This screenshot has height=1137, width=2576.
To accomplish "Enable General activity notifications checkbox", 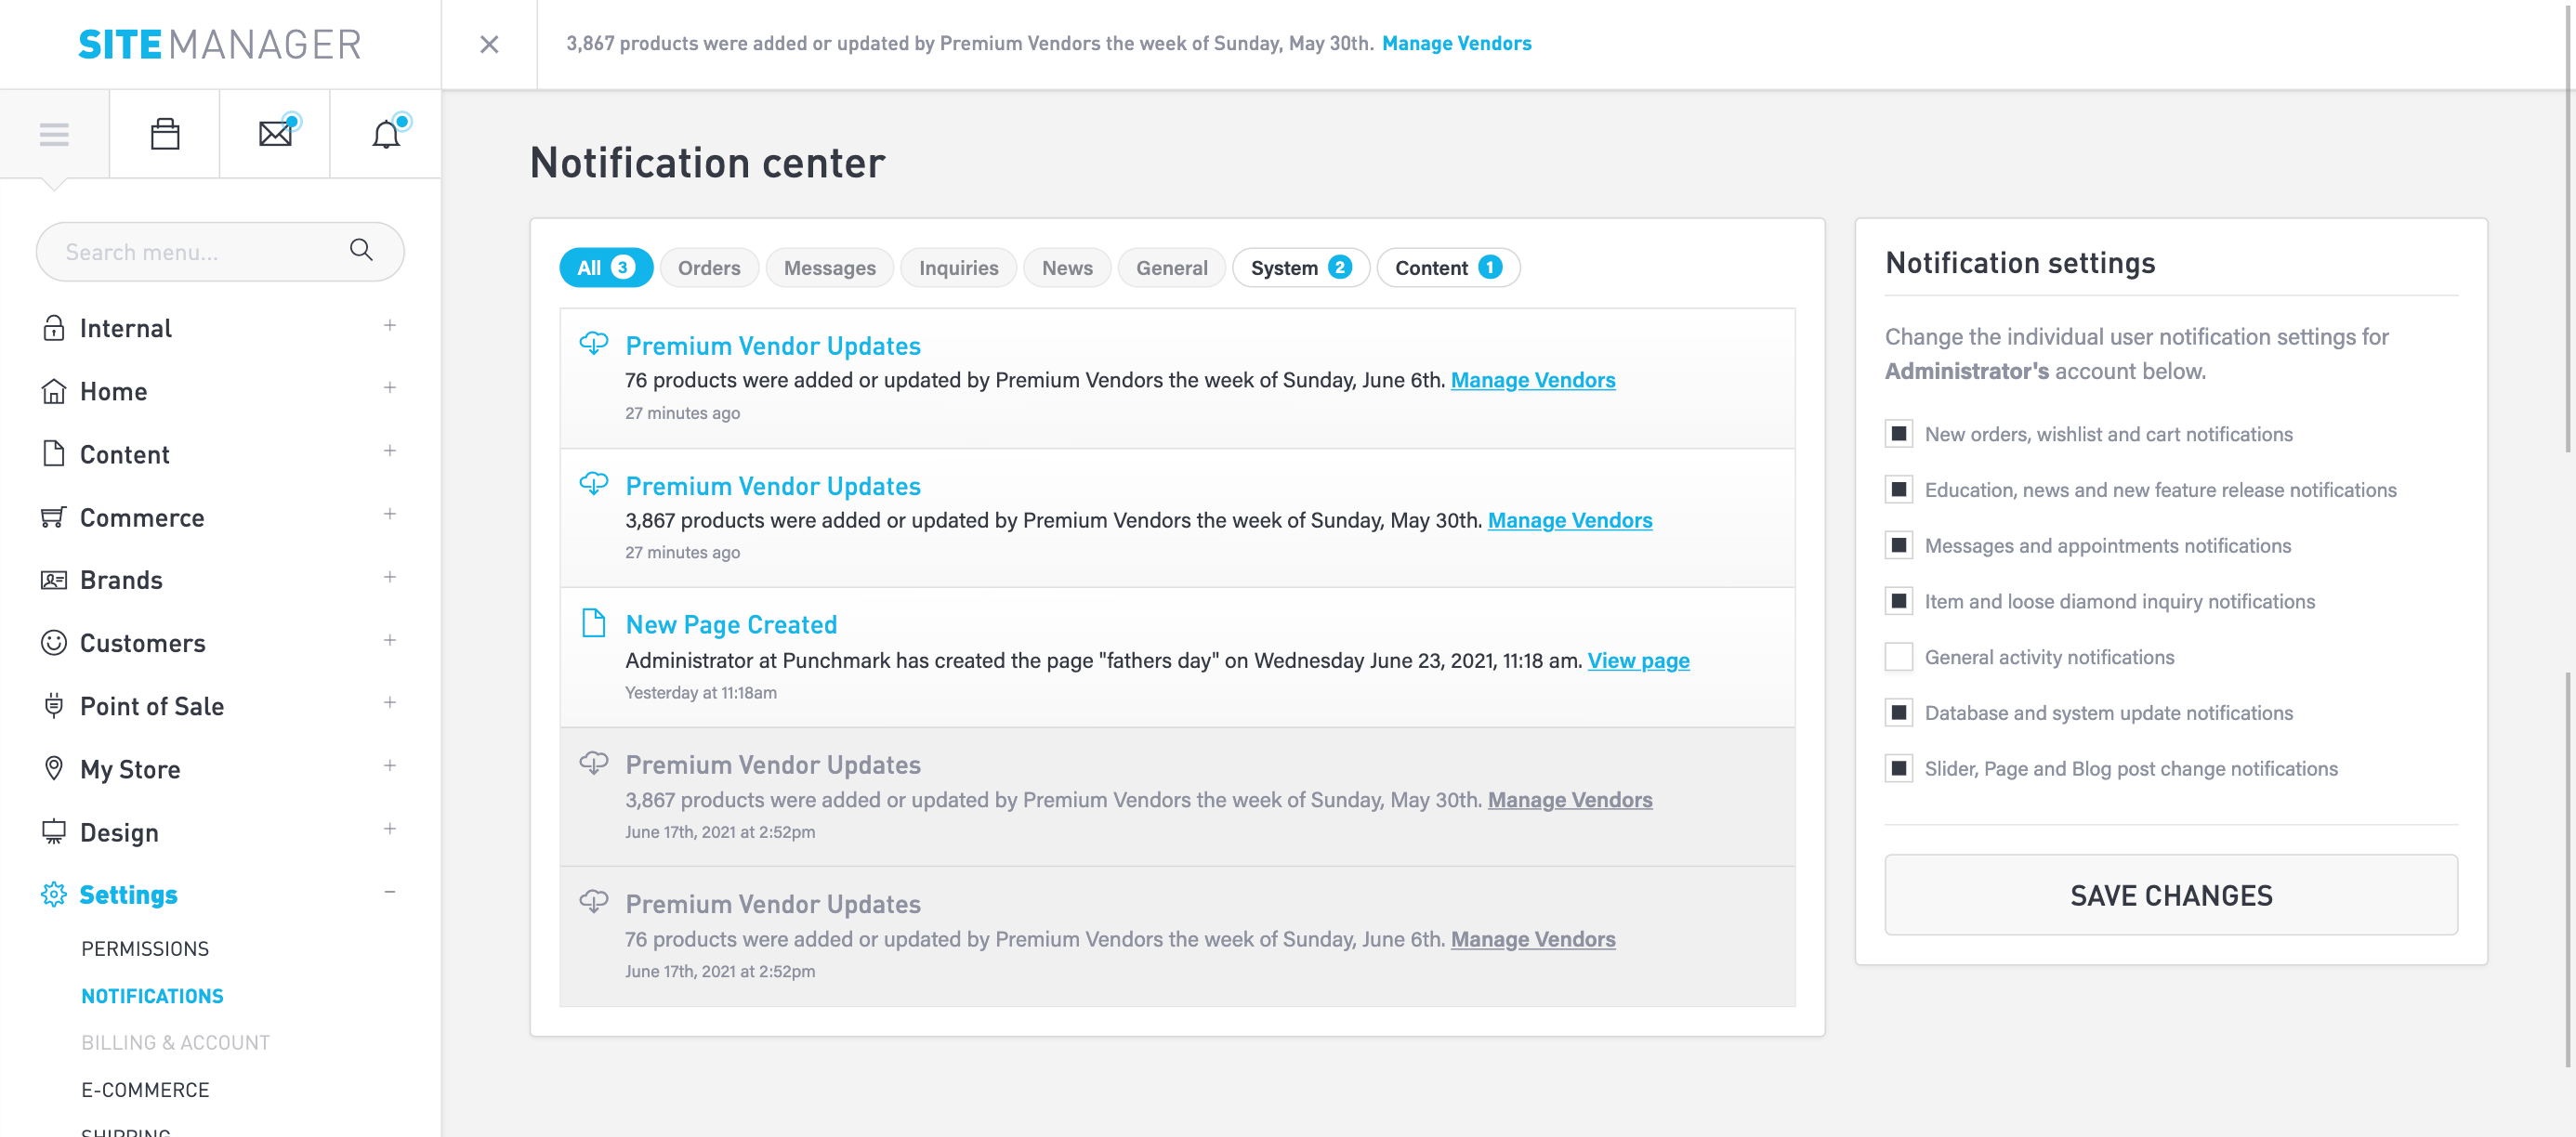I will (x=1898, y=657).
